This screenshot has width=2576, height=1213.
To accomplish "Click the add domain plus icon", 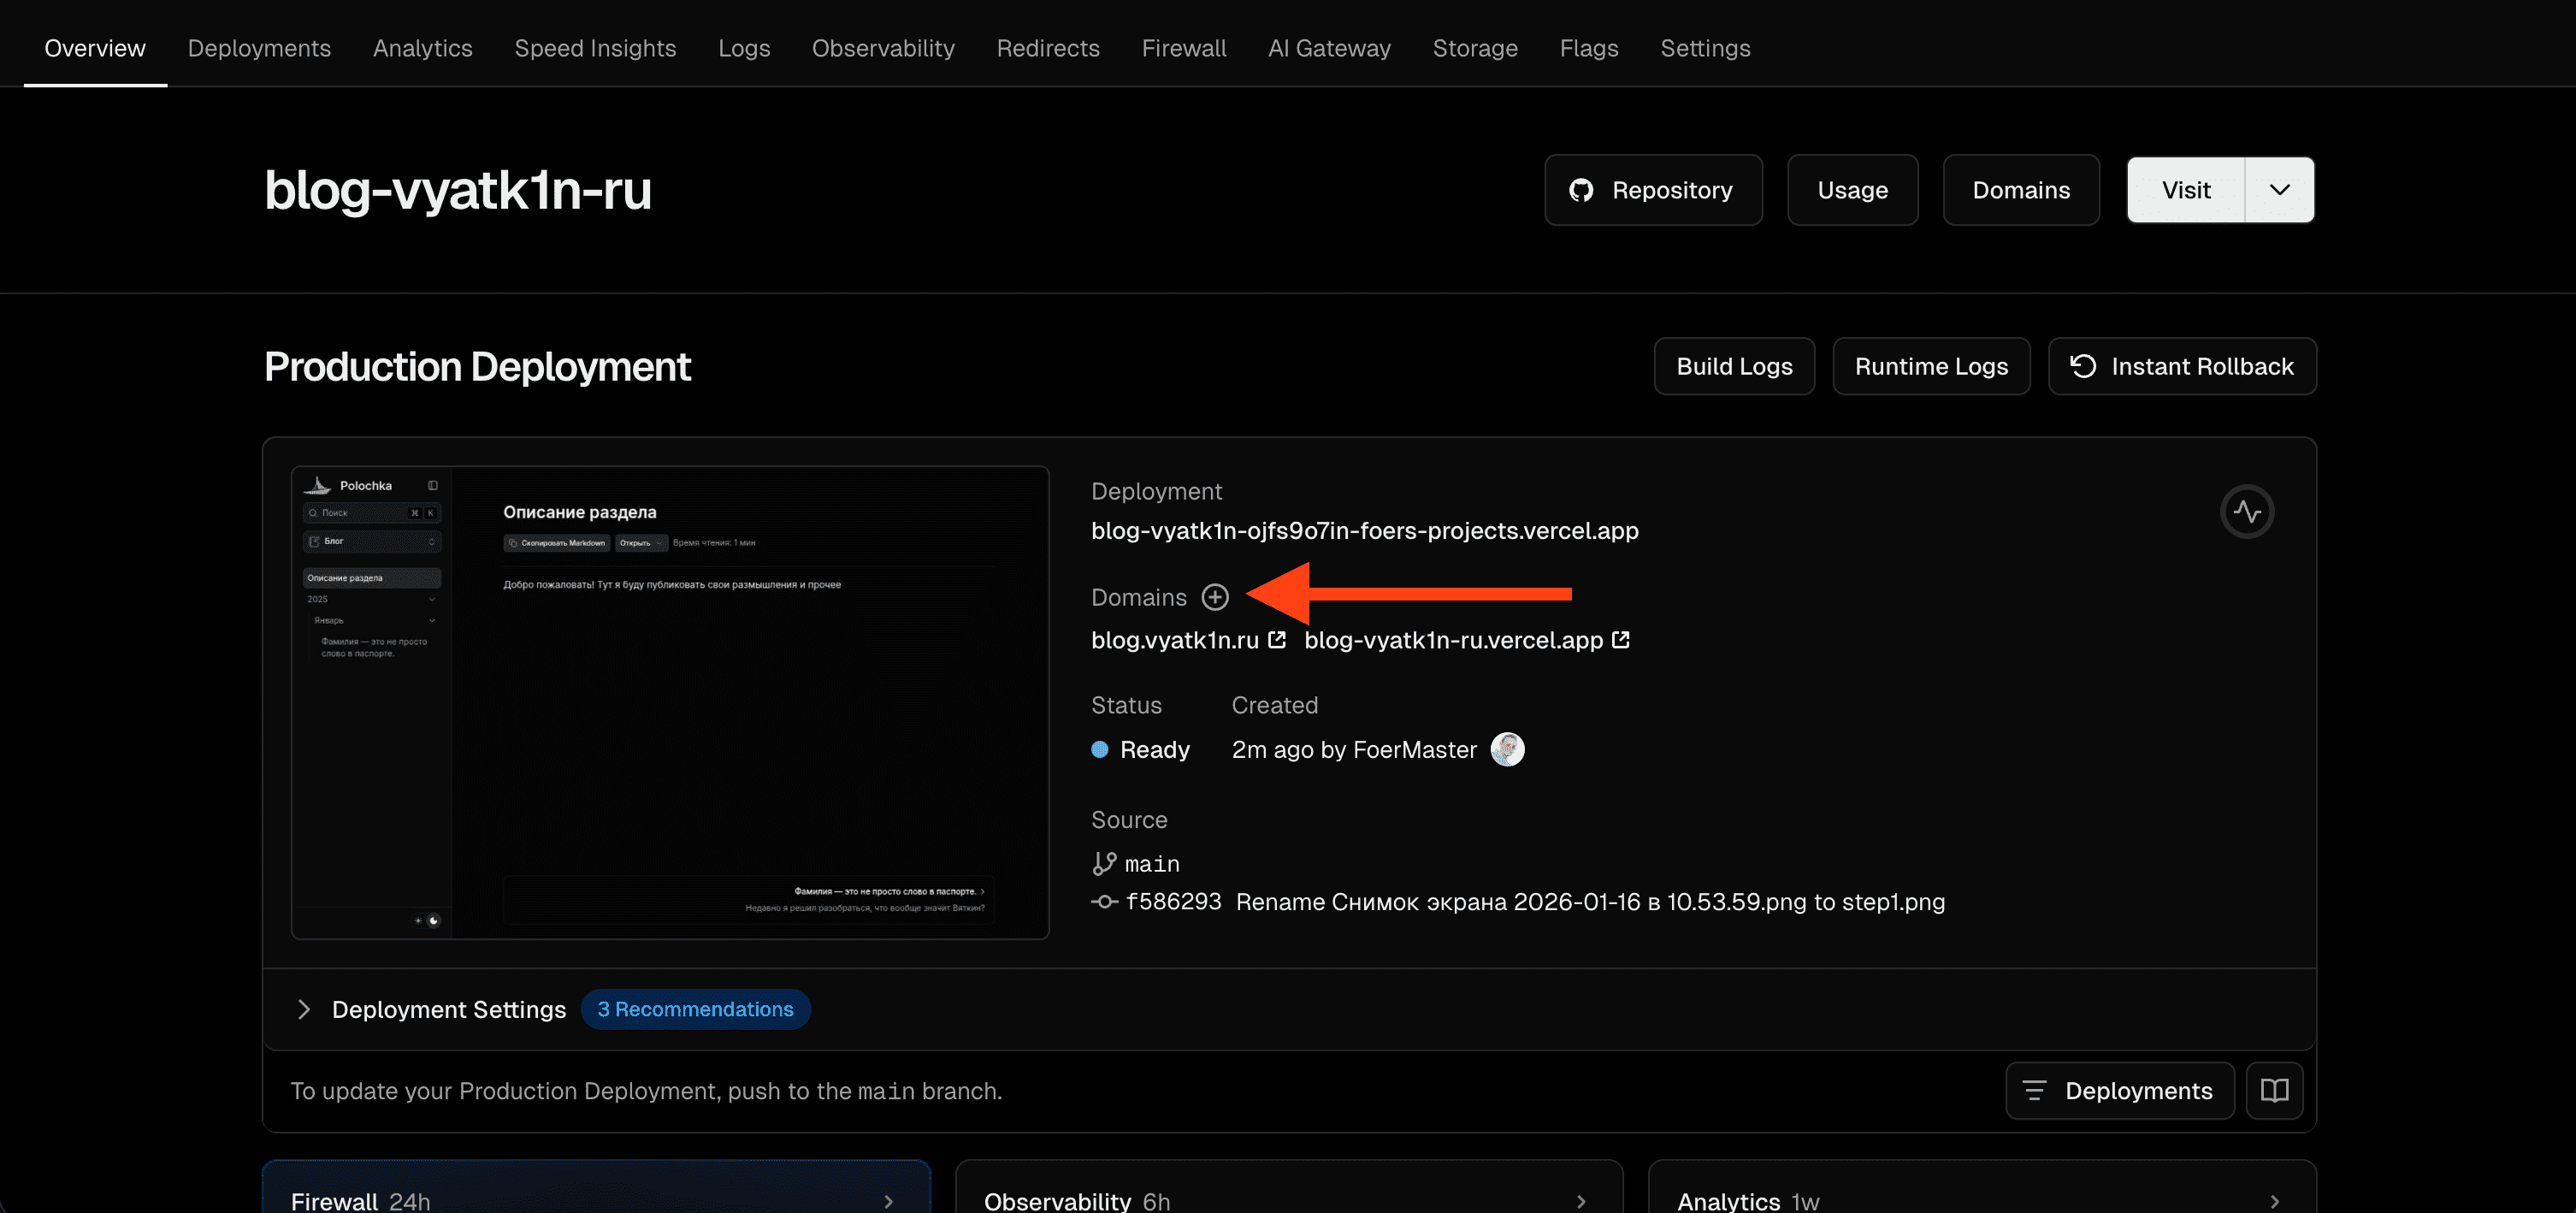I will pos(1215,597).
